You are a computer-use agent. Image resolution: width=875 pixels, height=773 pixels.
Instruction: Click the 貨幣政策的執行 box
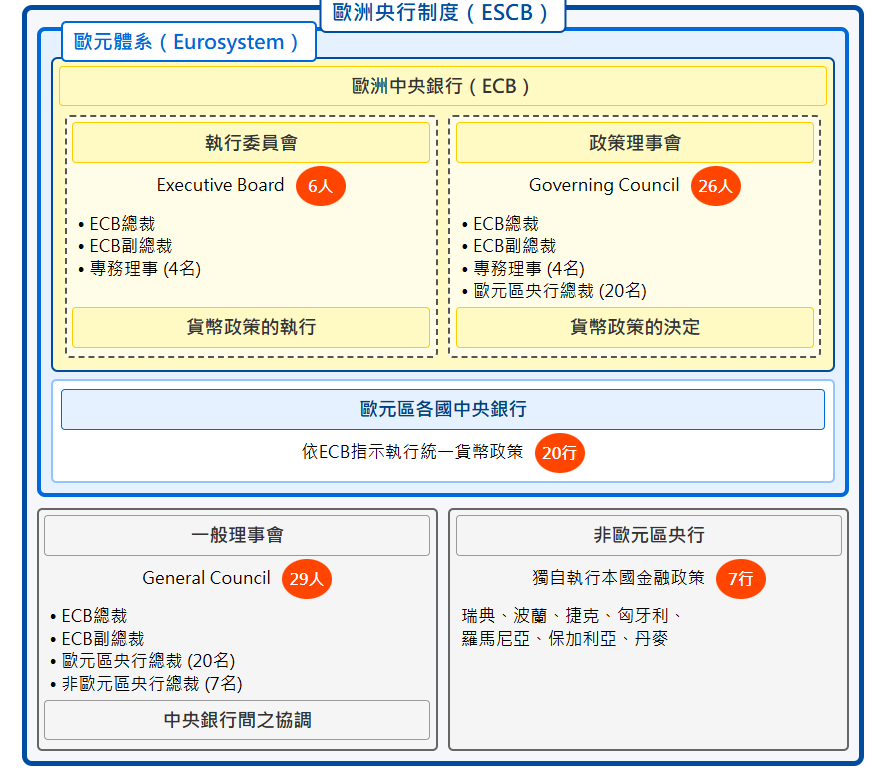[251, 327]
